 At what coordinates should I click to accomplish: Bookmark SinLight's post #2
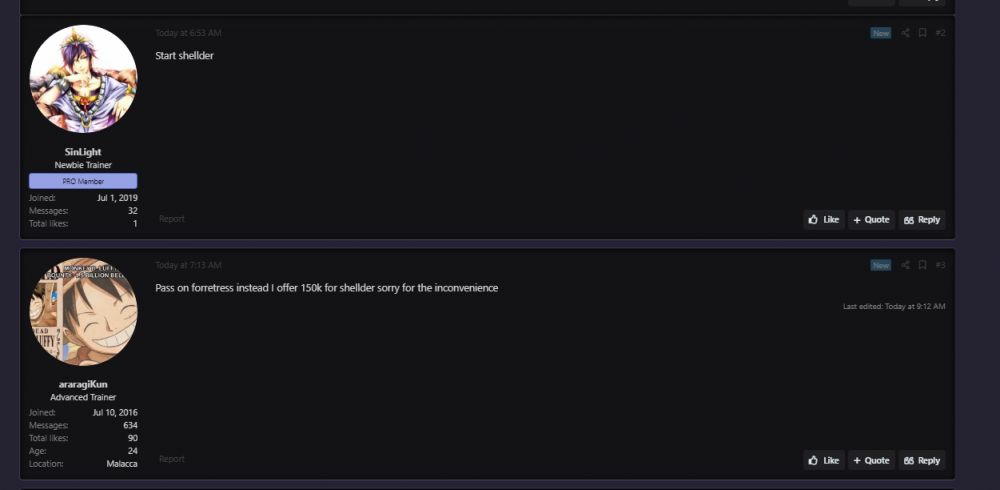point(922,33)
